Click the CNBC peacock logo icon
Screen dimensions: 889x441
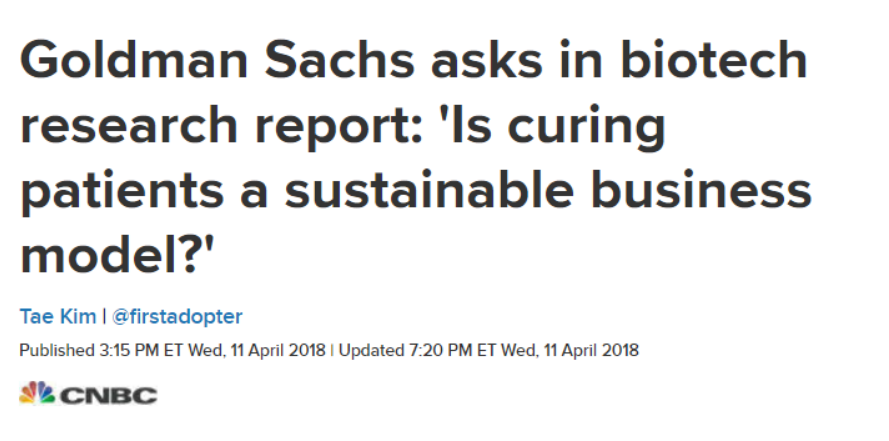pos(37,392)
